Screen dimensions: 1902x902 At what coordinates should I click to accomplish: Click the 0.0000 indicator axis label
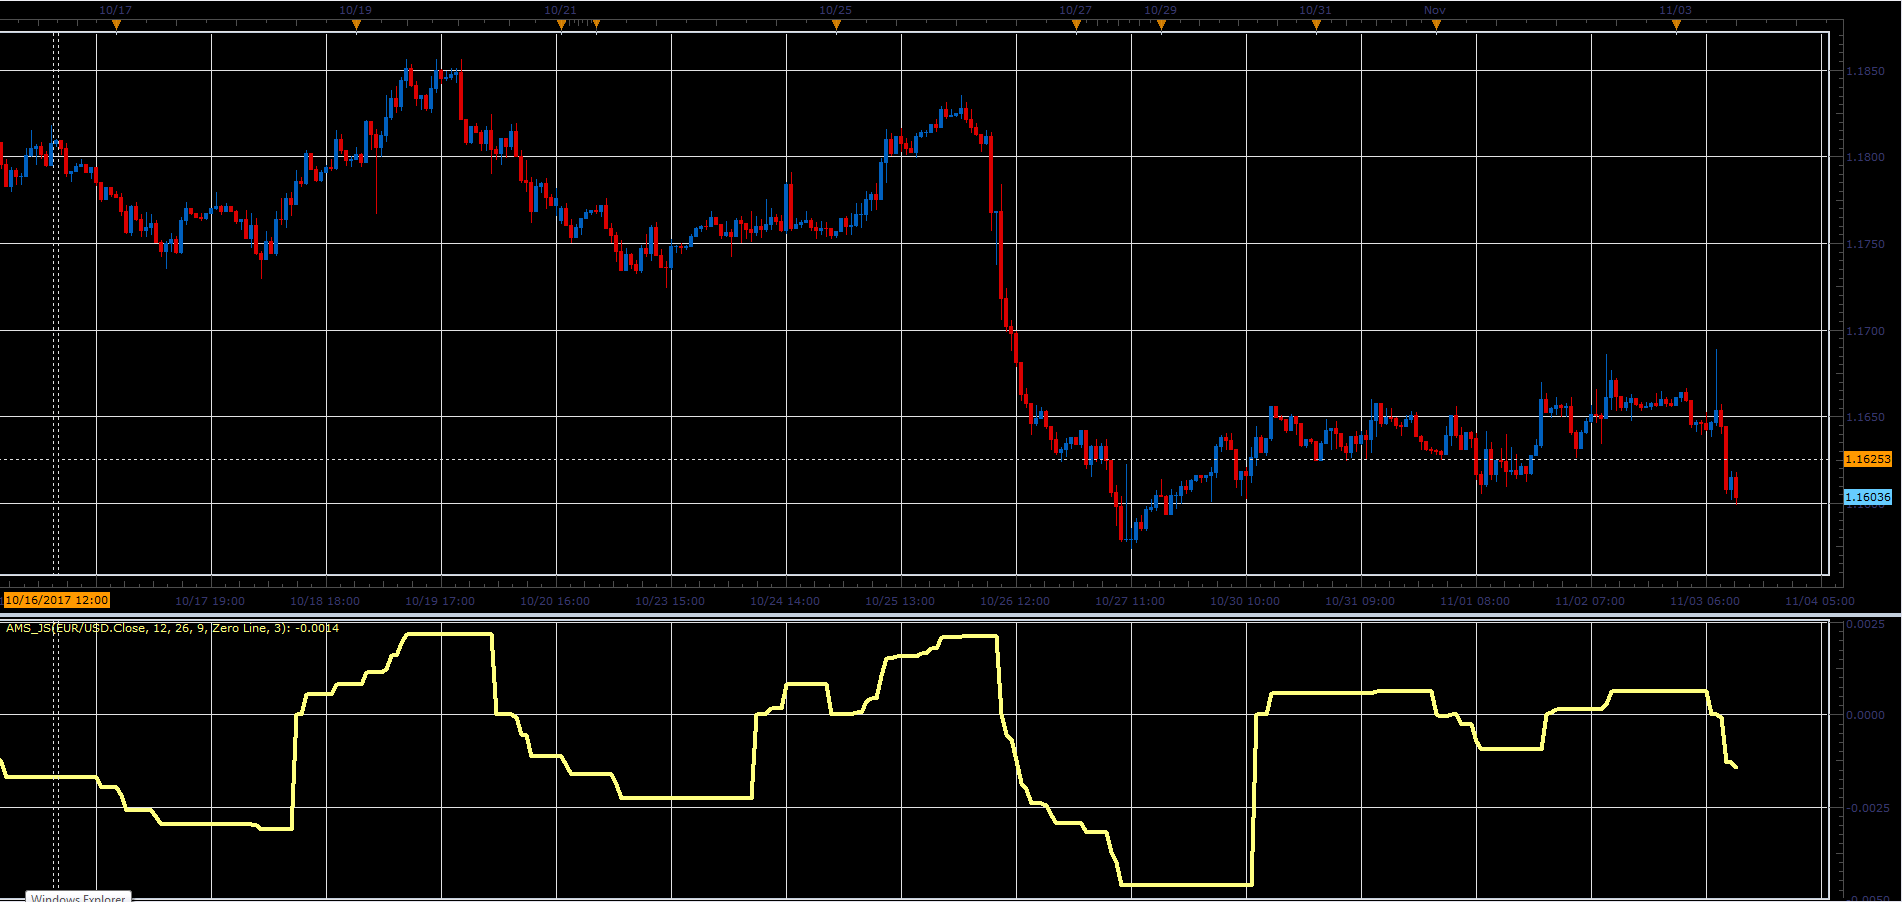(x=1865, y=715)
